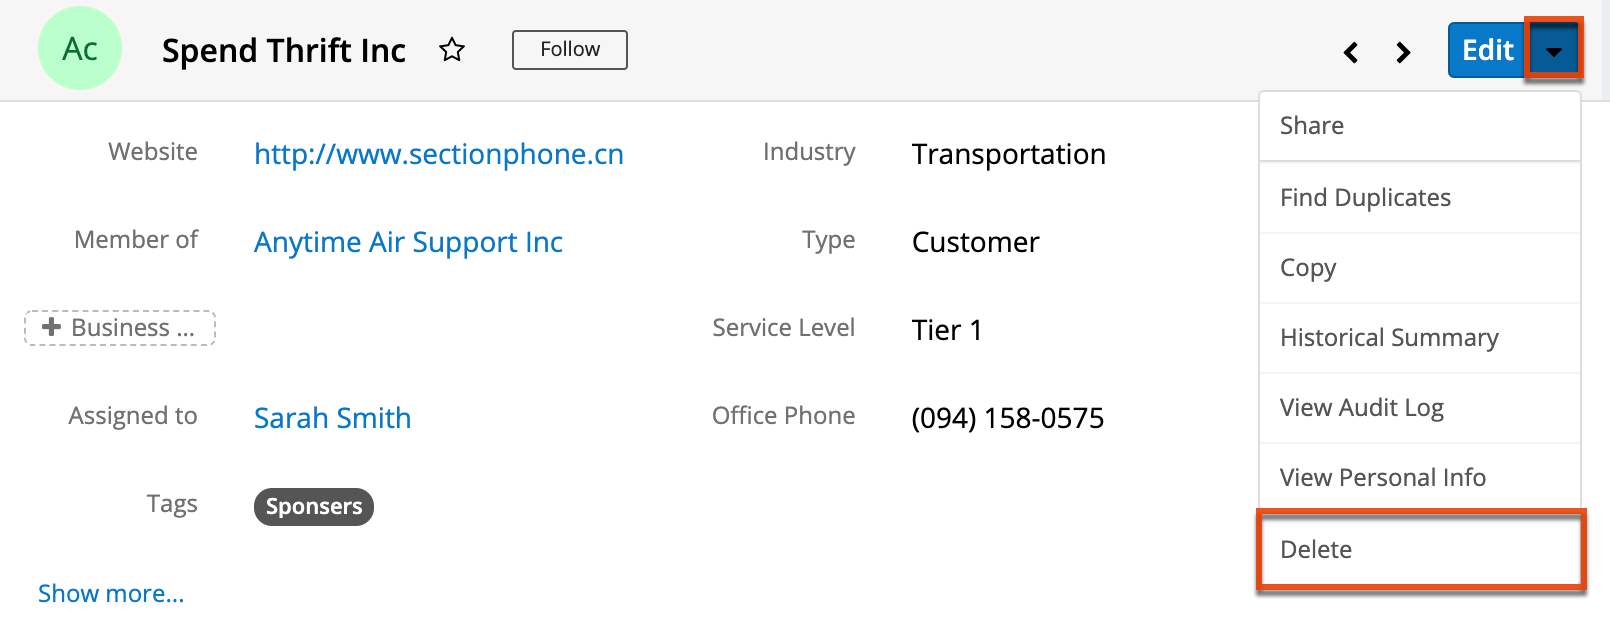Click the previous record arrow
The width and height of the screenshot is (1610, 620).
click(x=1351, y=52)
